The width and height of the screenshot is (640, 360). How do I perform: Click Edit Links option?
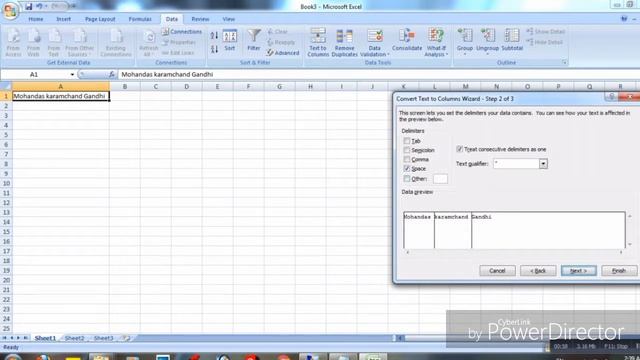coord(178,53)
